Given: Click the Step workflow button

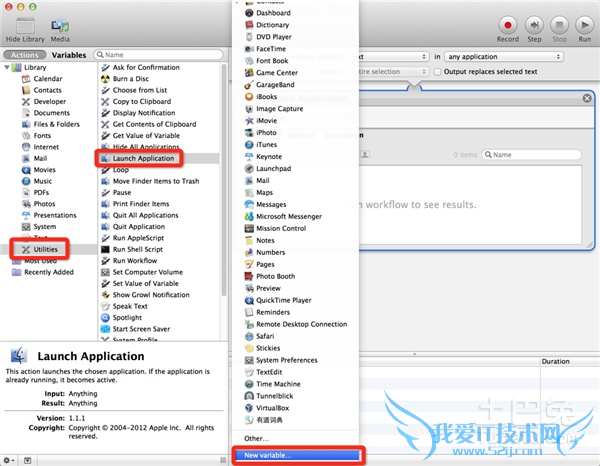Looking at the screenshot, I should (x=534, y=25).
